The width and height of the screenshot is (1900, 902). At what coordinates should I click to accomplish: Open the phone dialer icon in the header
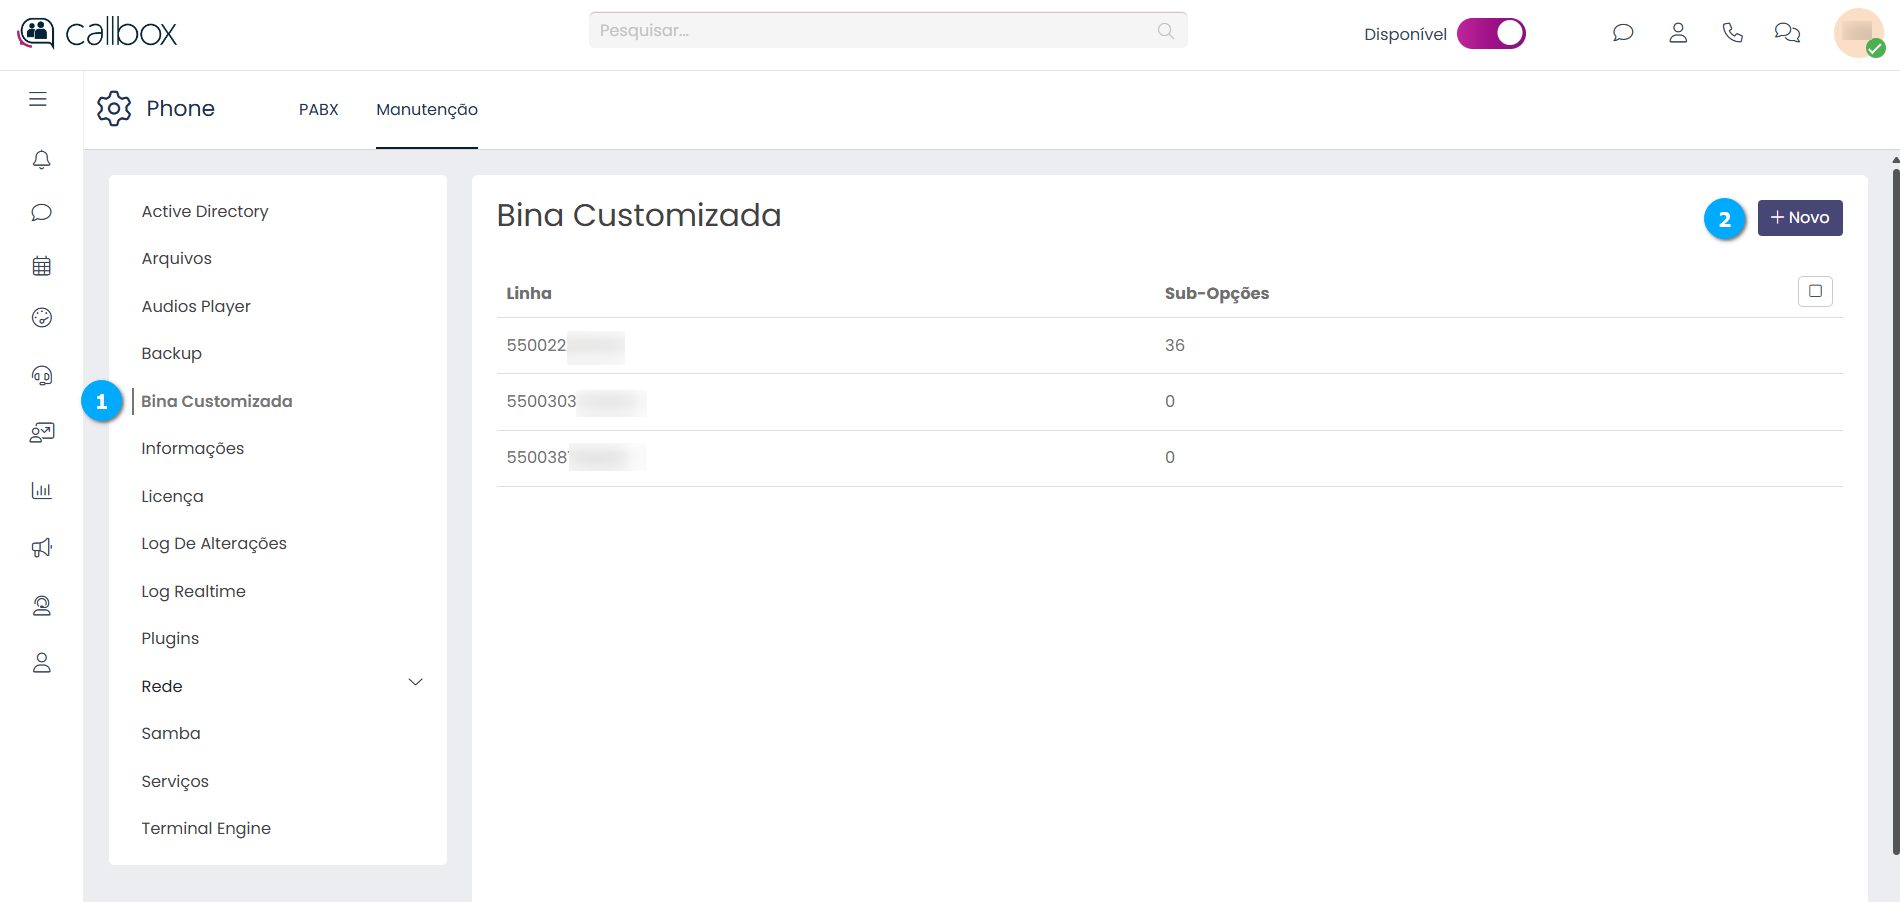(1732, 33)
